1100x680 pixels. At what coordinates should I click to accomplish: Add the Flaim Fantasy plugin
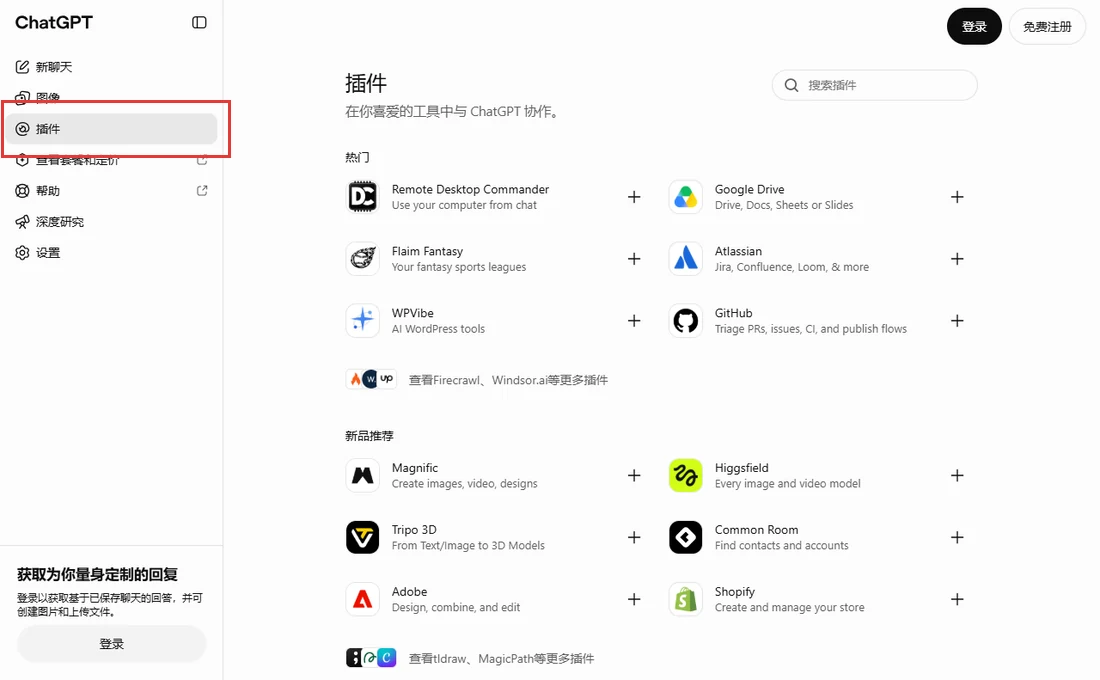tap(634, 258)
